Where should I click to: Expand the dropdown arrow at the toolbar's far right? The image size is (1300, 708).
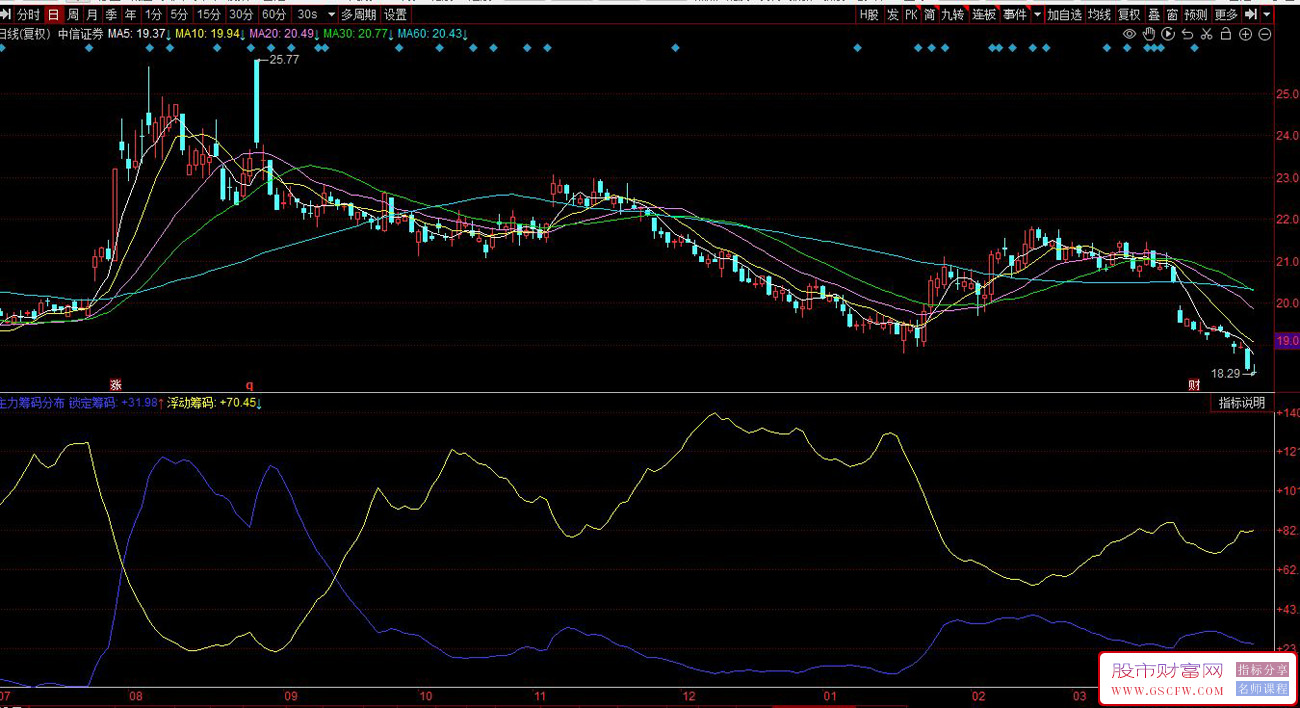pos(1267,15)
